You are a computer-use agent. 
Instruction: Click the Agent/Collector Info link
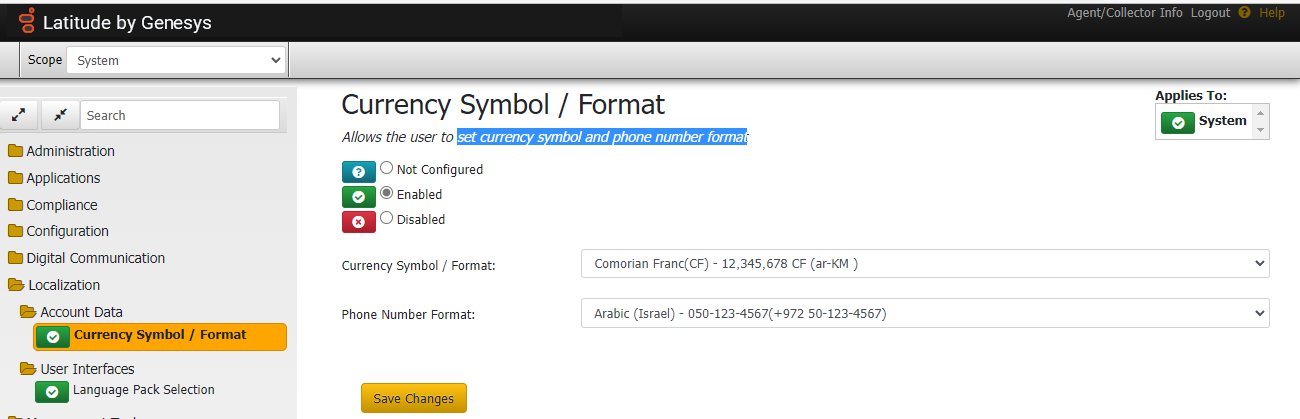click(1124, 13)
